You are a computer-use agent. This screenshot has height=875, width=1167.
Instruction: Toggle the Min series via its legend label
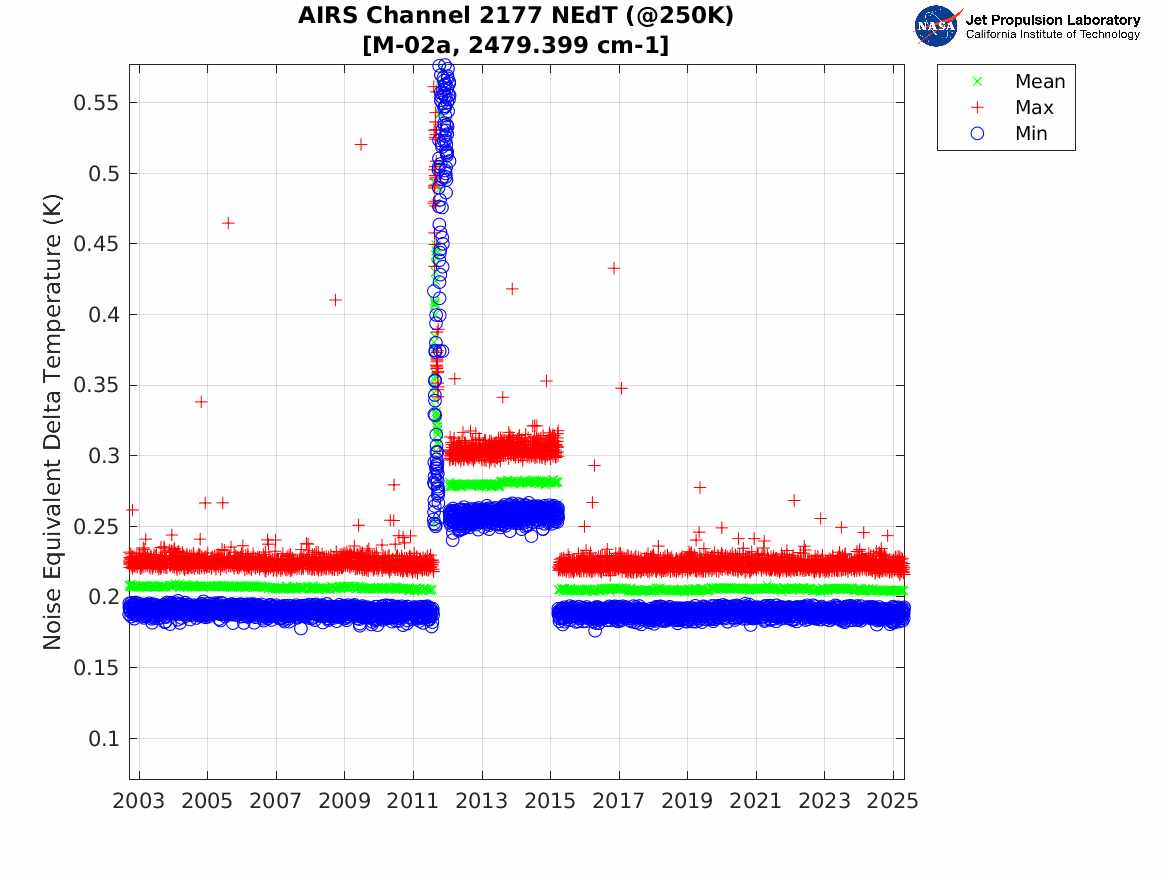tap(1031, 133)
